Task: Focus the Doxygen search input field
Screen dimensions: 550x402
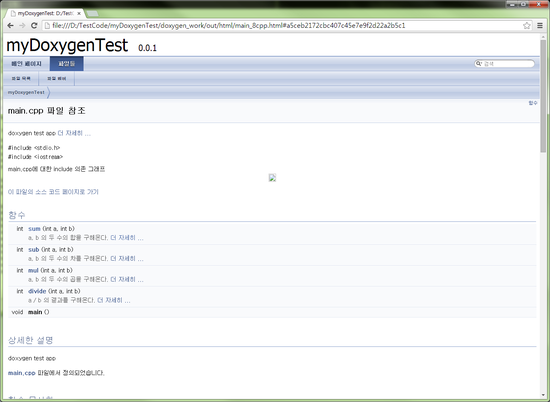Action: point(508,64)
